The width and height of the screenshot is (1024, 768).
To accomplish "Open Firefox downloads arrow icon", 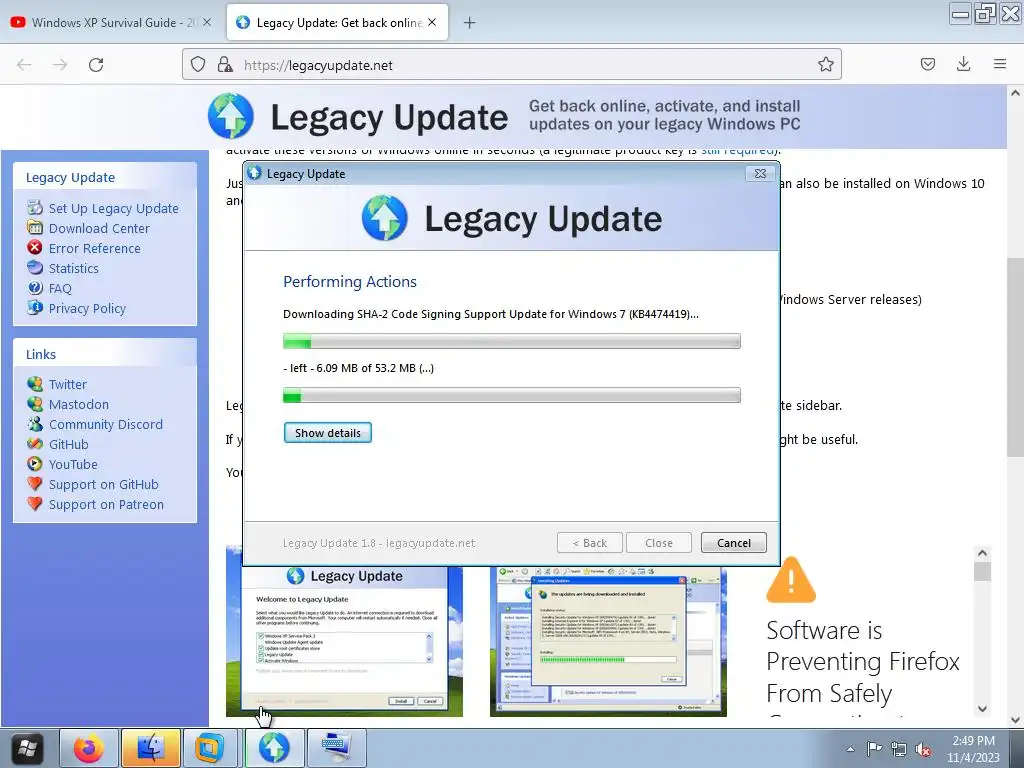I will click(x=963, y=64).
